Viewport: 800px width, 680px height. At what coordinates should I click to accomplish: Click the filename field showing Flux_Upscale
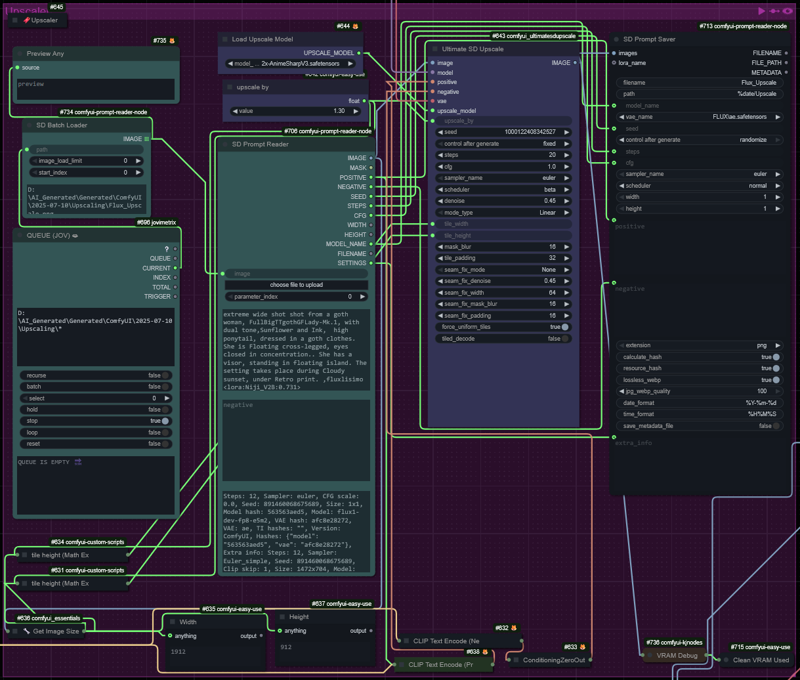click(699, 83)
